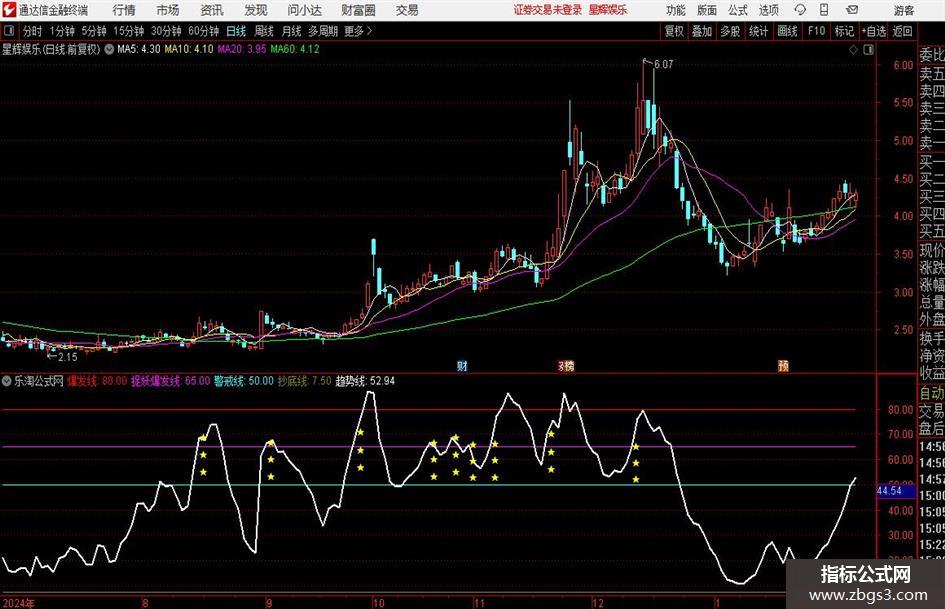Add stock via +自选 button
The image size is (945, 609).
tap(874, 31)
